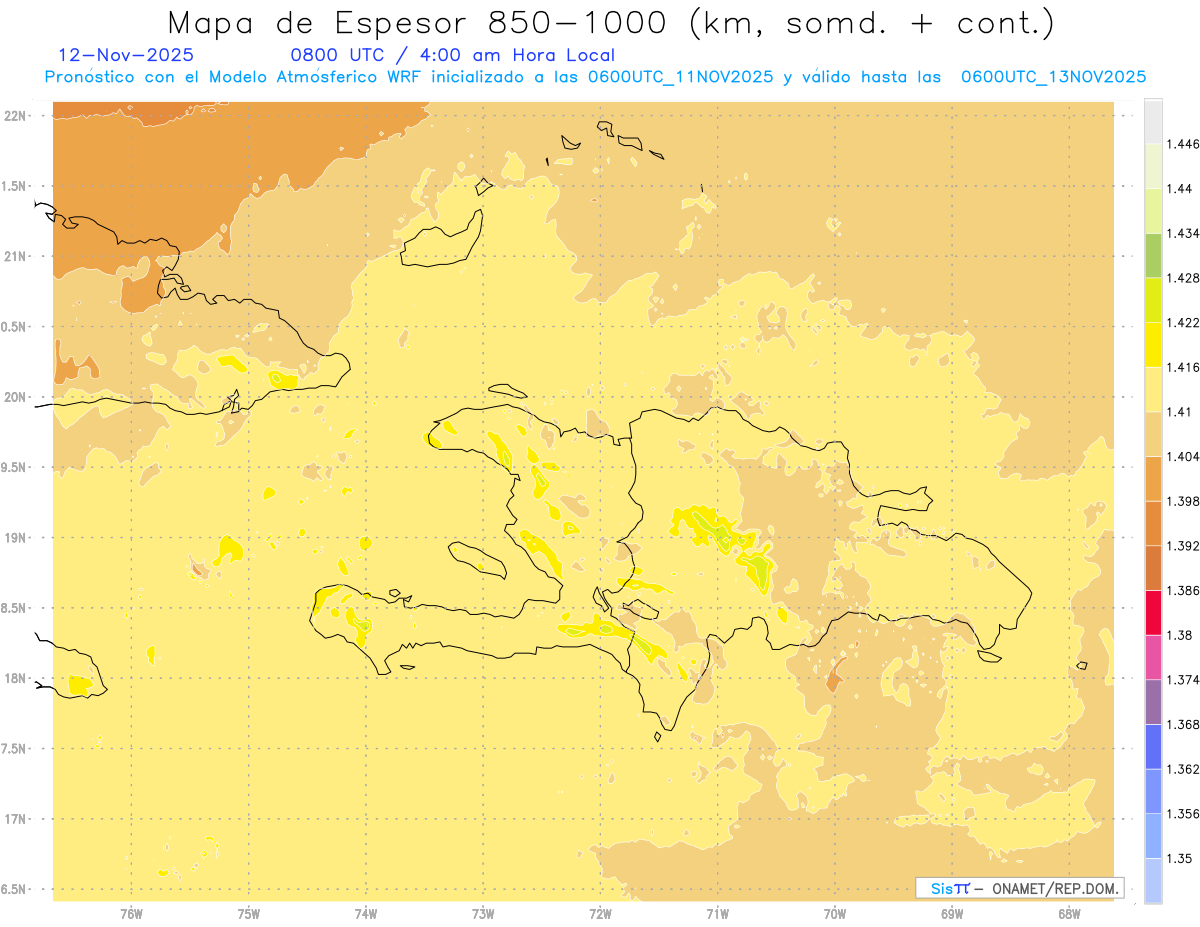Click the color bar value 1.362

[x=1184, y=770]
